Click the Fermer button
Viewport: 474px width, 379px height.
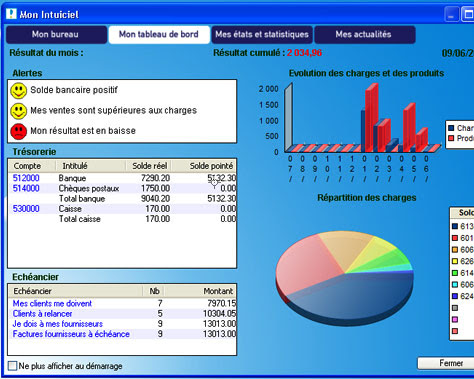tap(448, 363)
